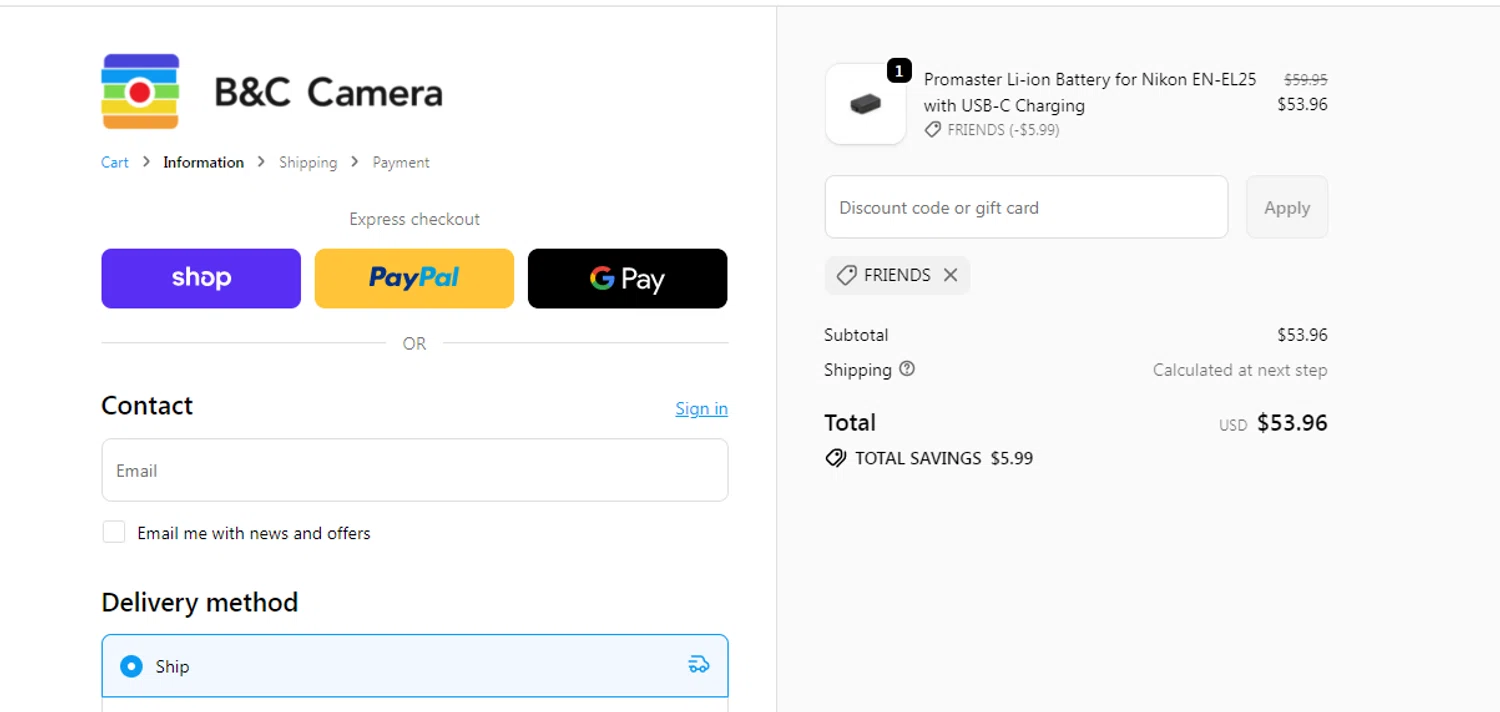Screen dimensions: 1500x712
Task: Remove the FRIENDS discount code tag
Action: [x=951, y=275]
